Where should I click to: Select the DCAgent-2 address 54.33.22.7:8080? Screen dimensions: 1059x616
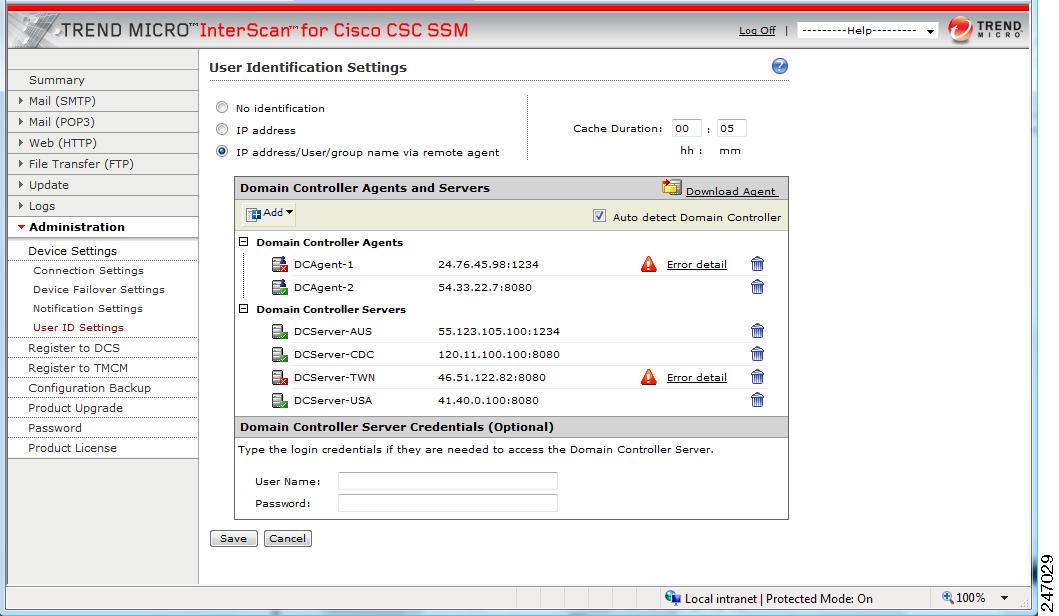tap(485, 287)
